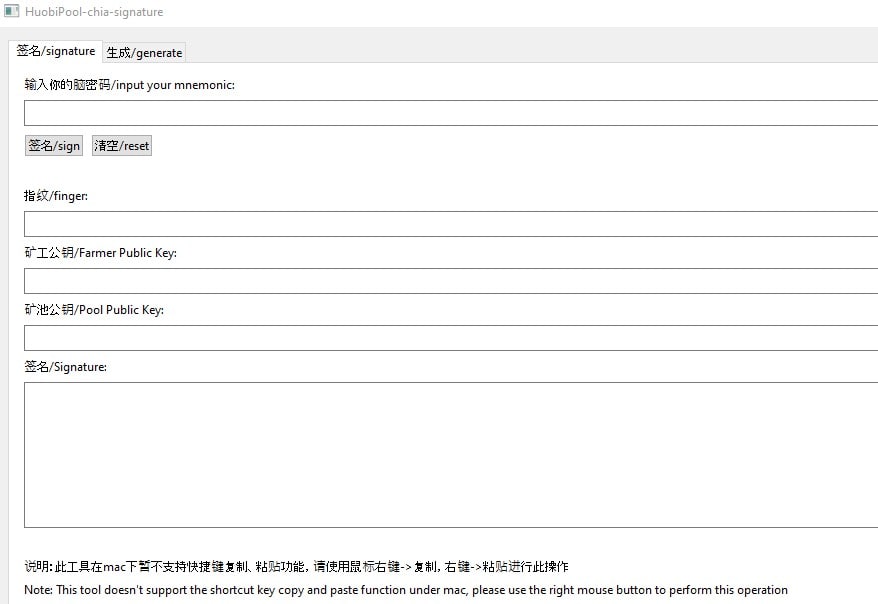The width and height of the screenshot is (878, 604).
Task: Click inside the Signature output text area
Action: (451, 455)
